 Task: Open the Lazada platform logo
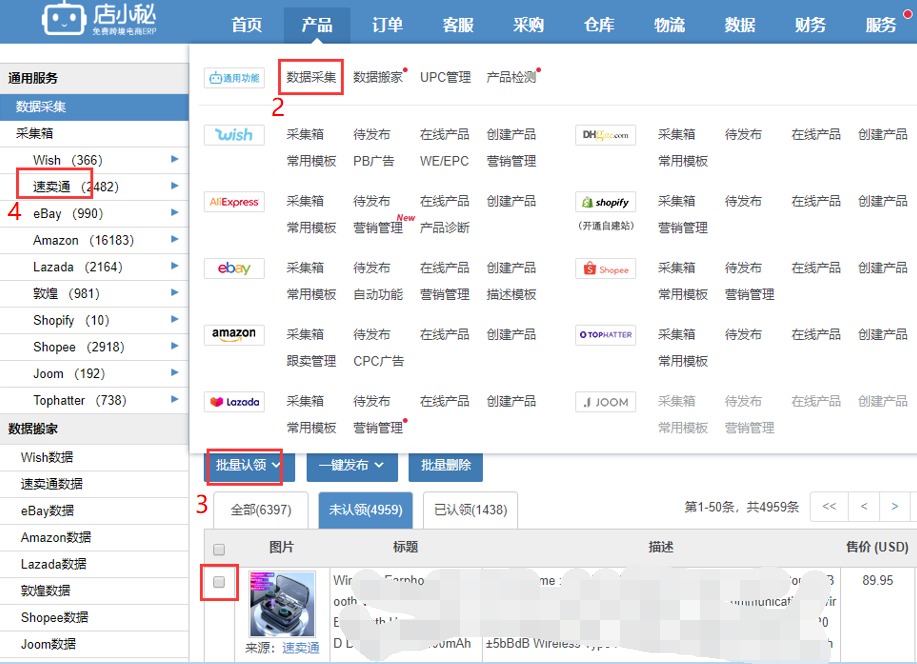click(x=234, y=402)
